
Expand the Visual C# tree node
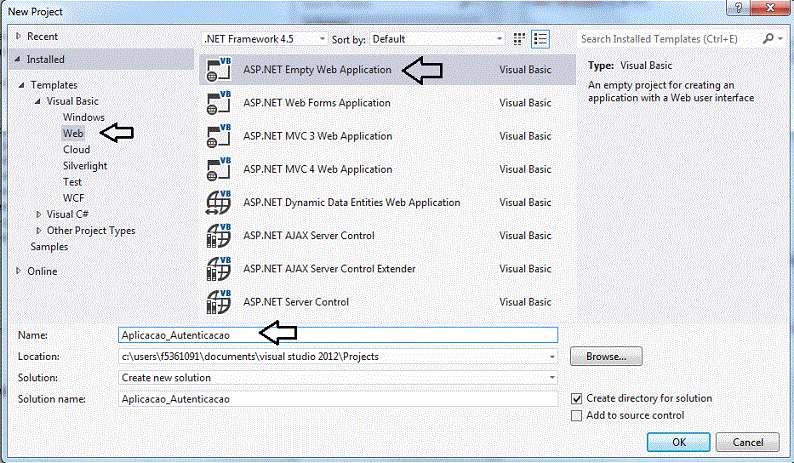pos(38,215)
